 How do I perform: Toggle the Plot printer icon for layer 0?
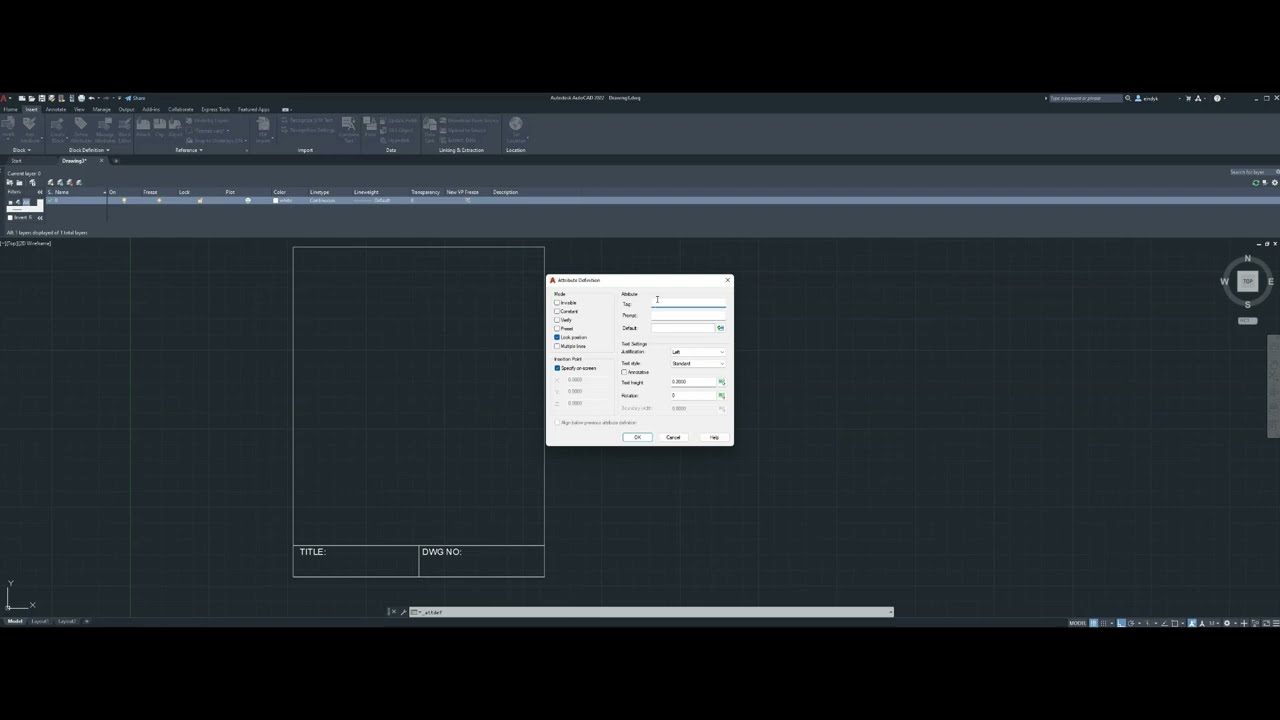[248, 200]
